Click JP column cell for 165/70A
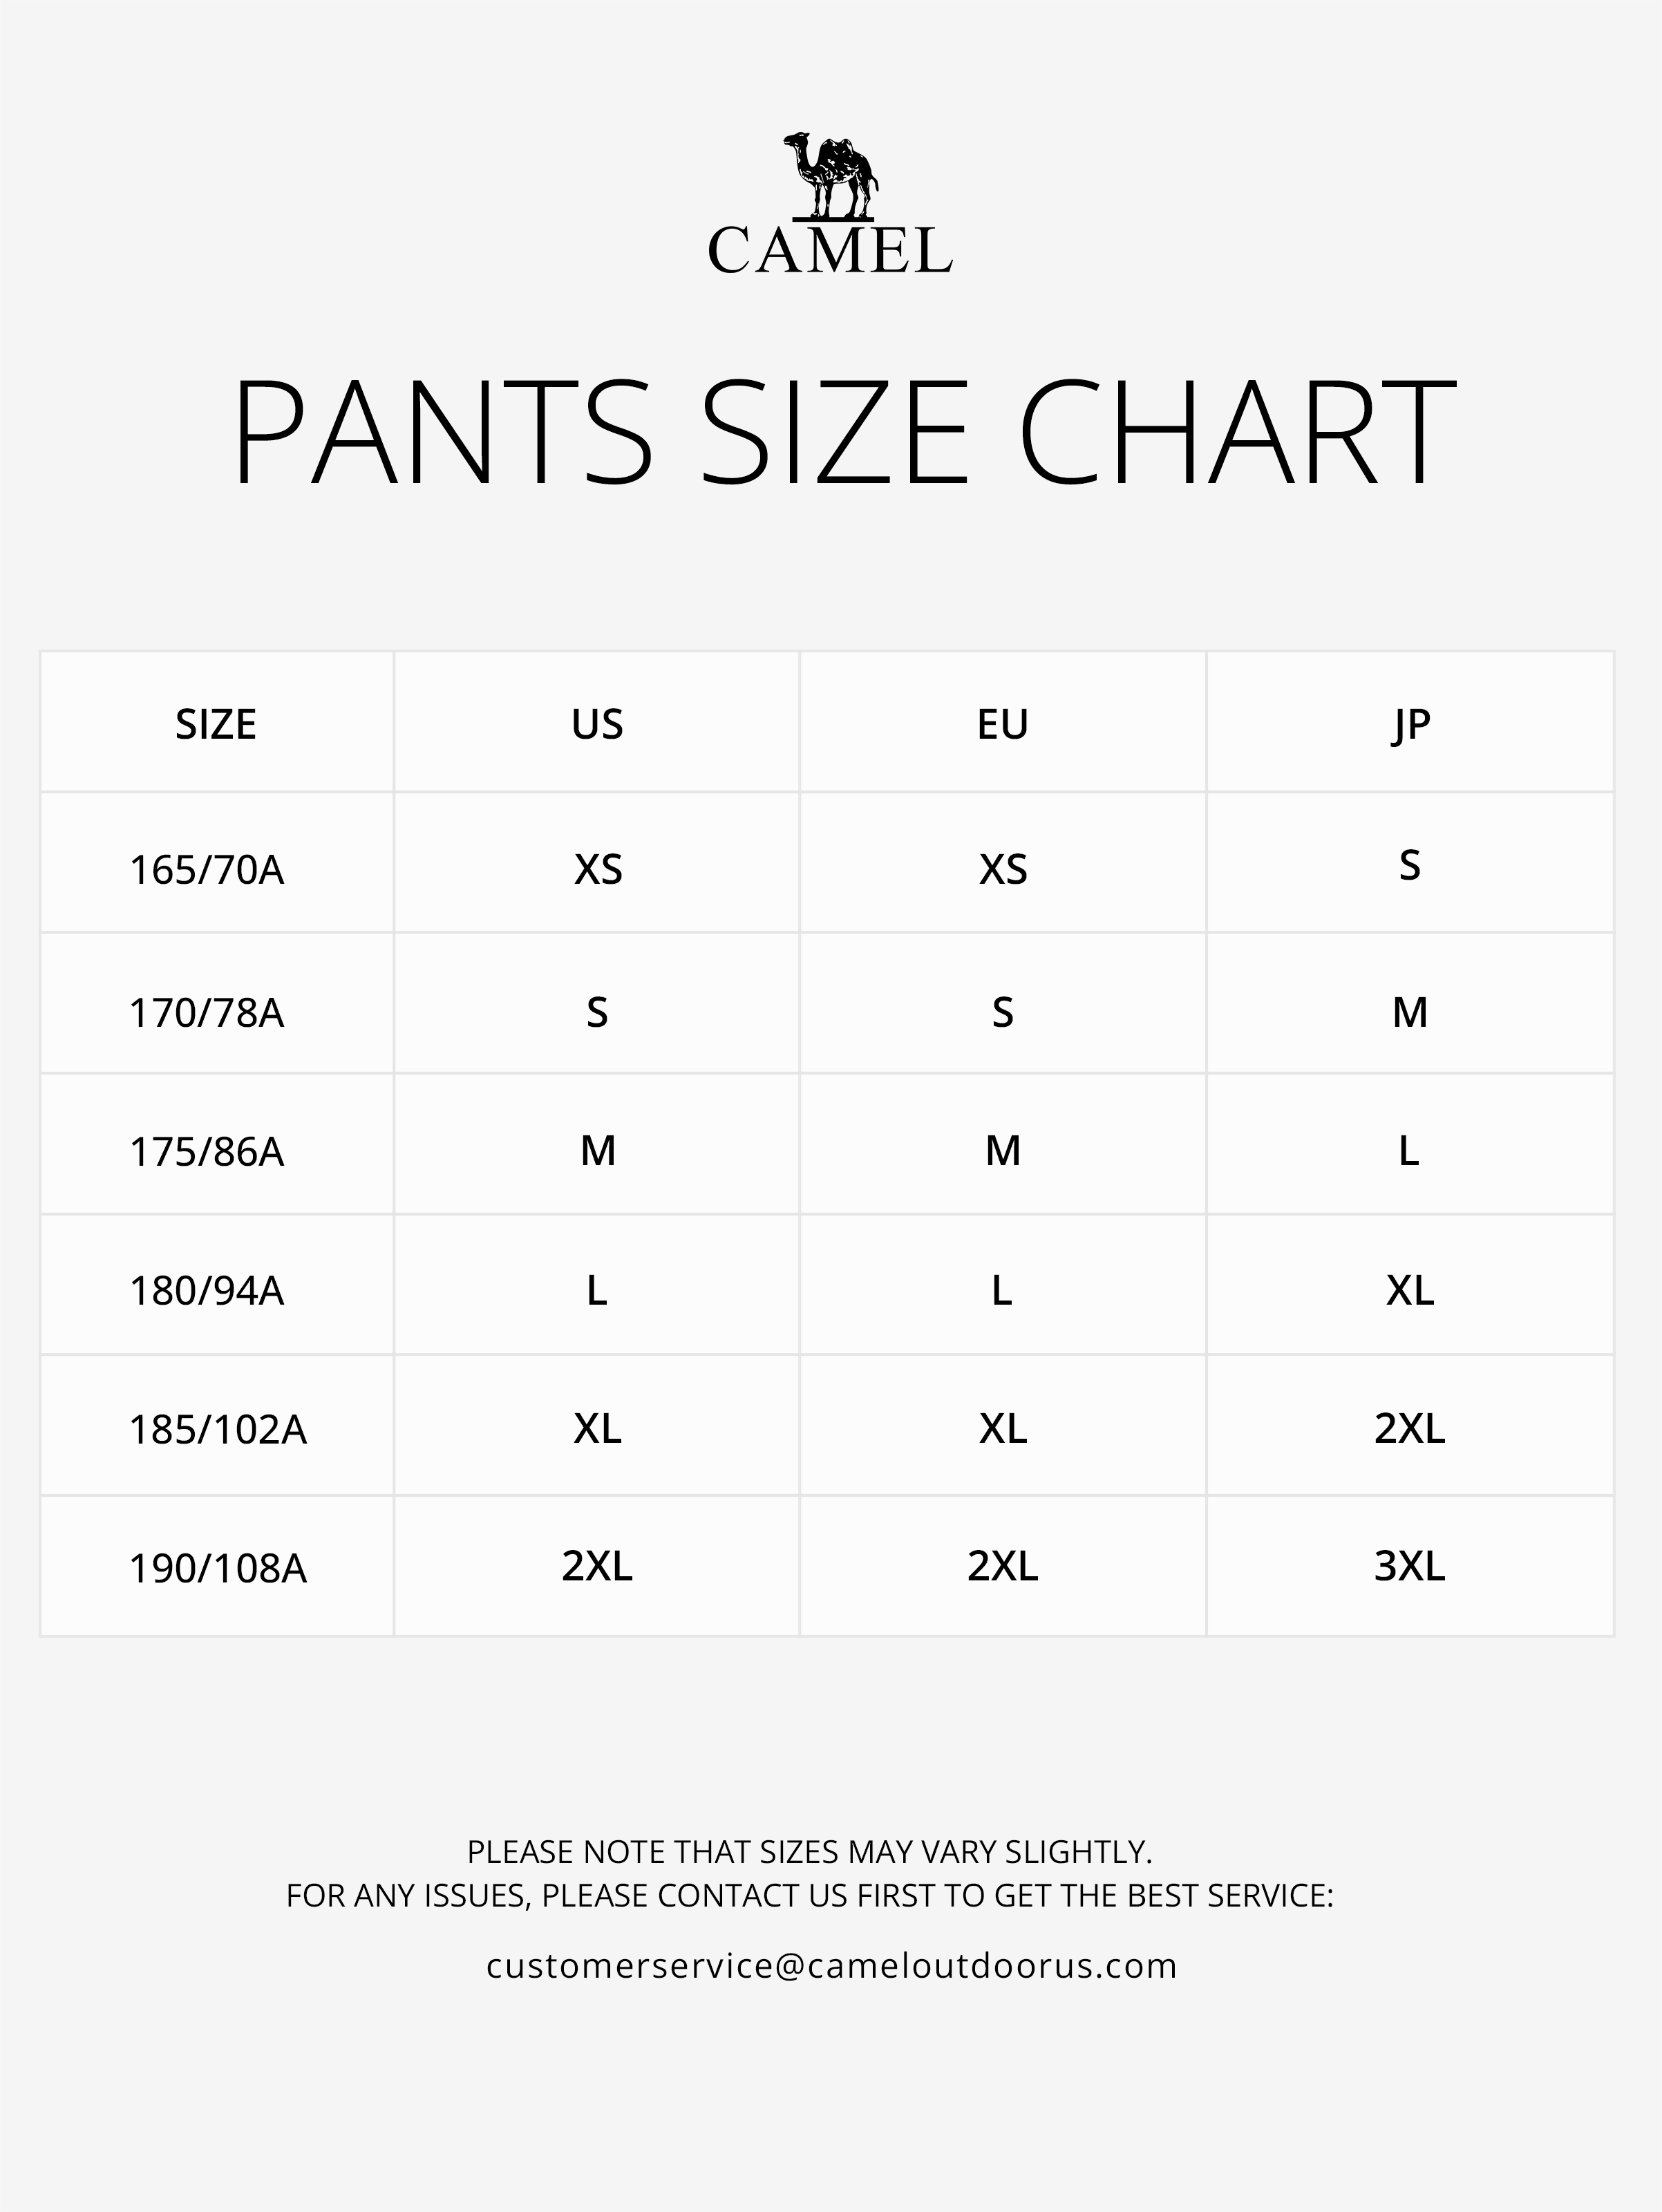1662x2212 pixels. point(1409,865)
